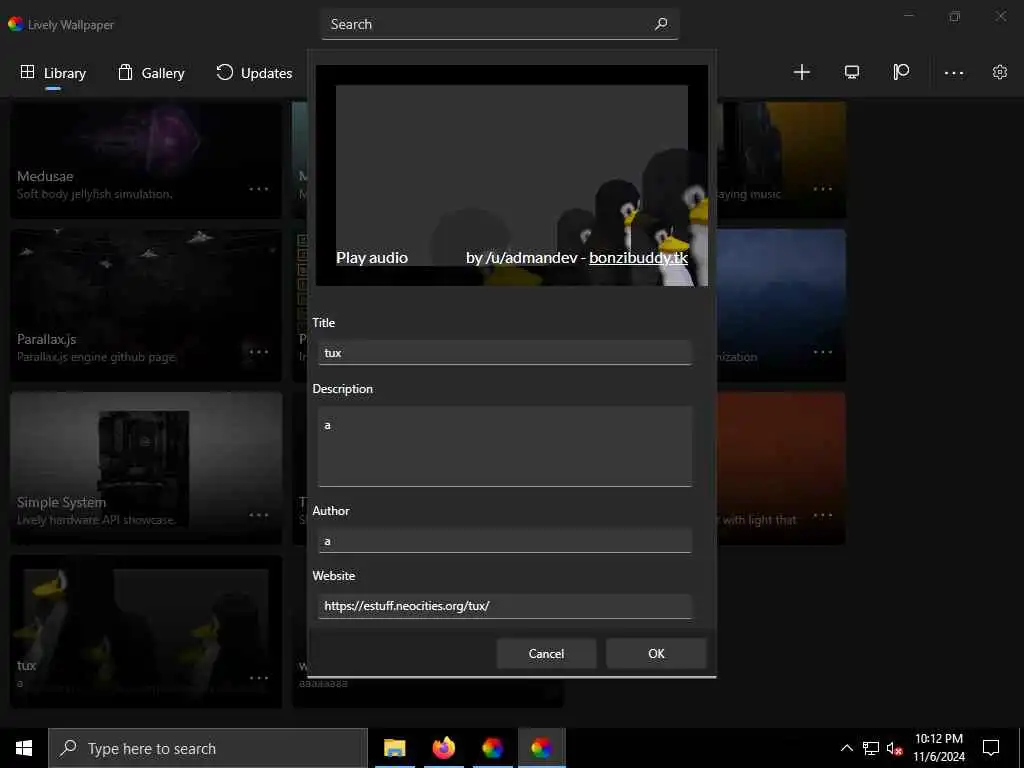Viewport: 1024px width, 768px height.
Task: Open the Gallery tab
Action: pos(152,73)
